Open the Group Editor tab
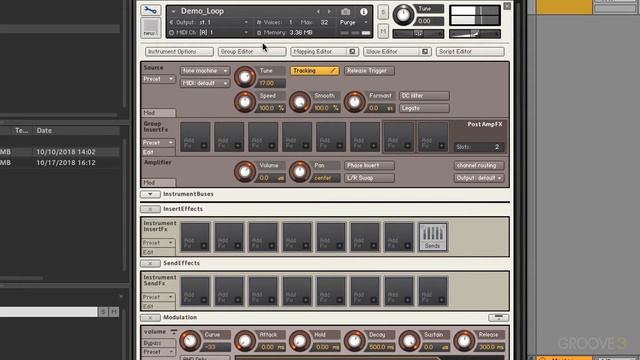 point(251,51)
